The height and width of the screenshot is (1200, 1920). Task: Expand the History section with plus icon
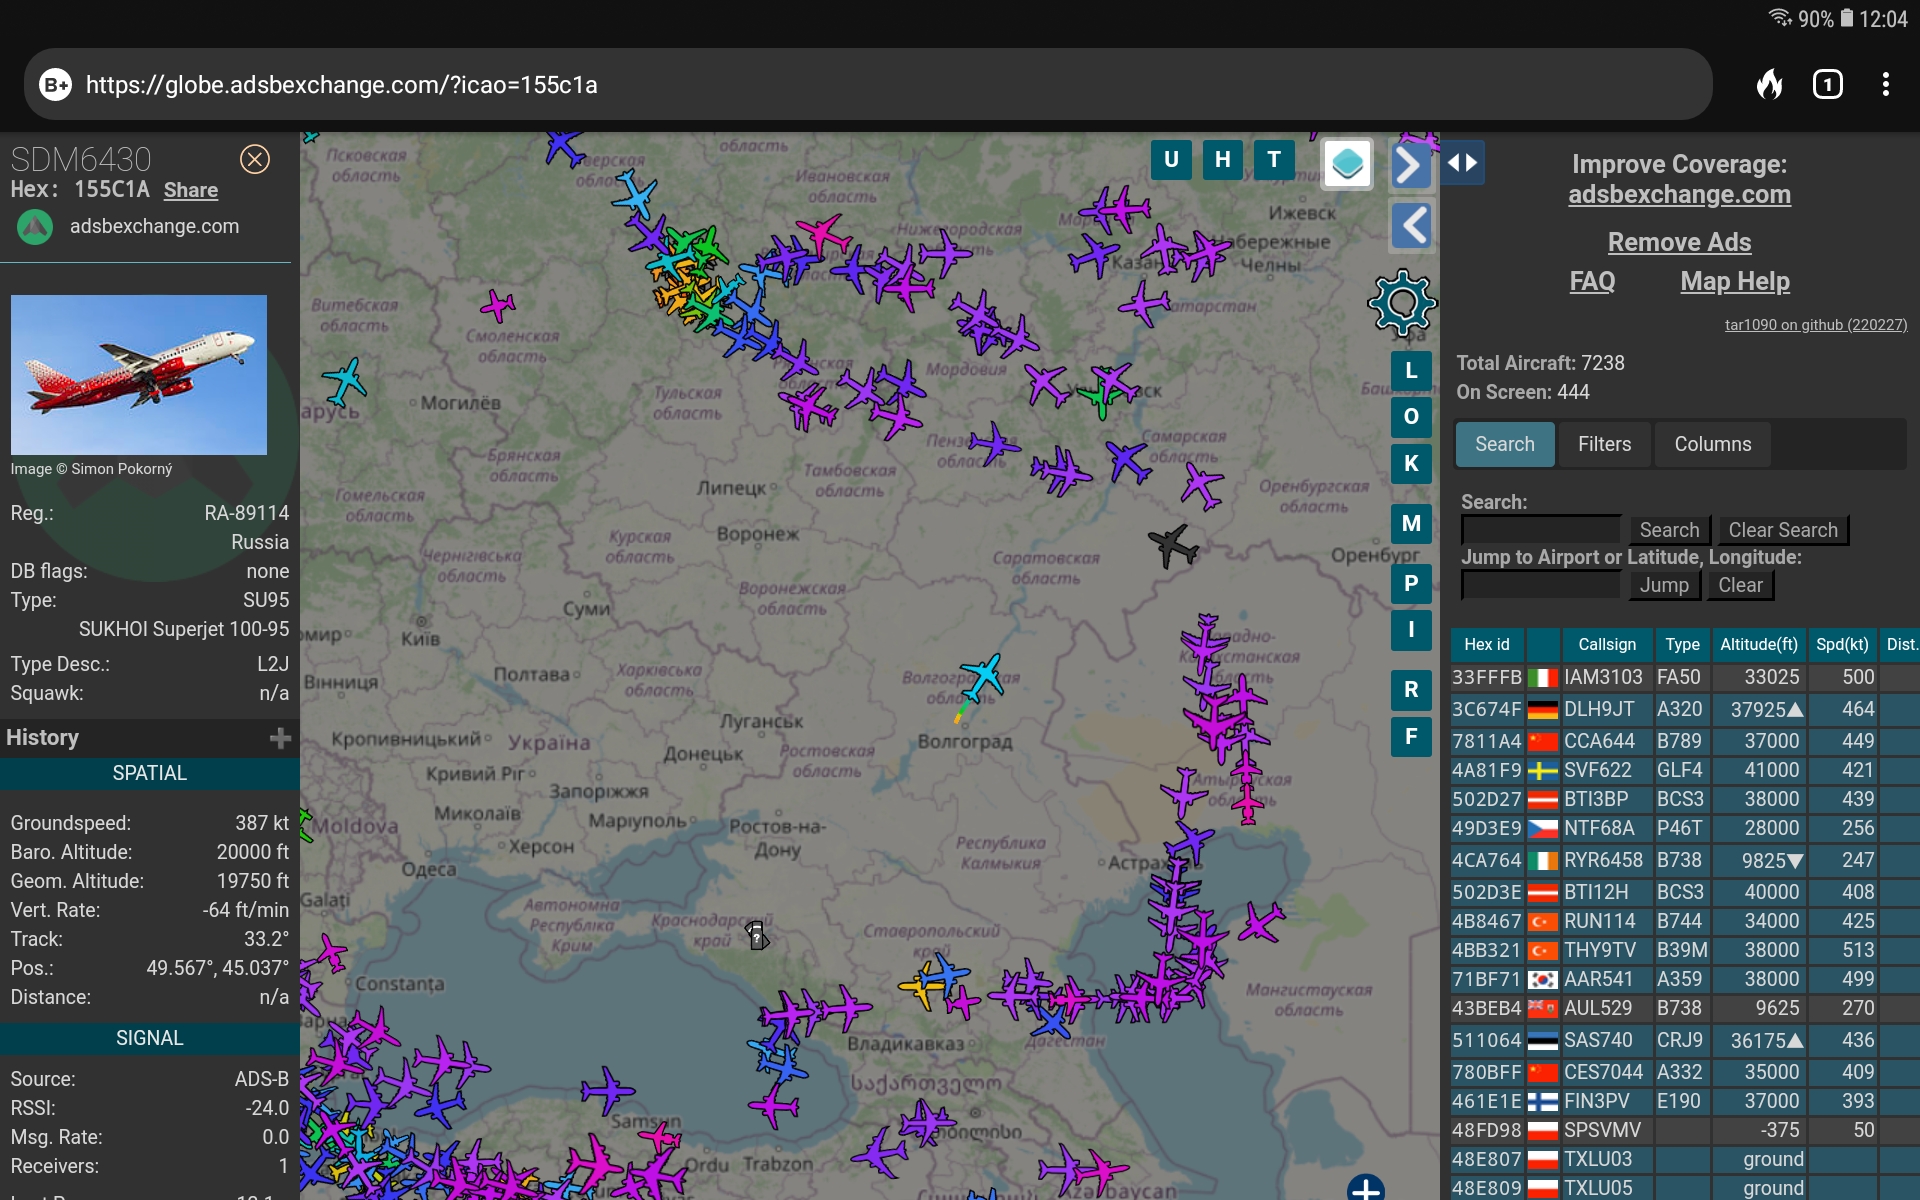click(278, 737)
